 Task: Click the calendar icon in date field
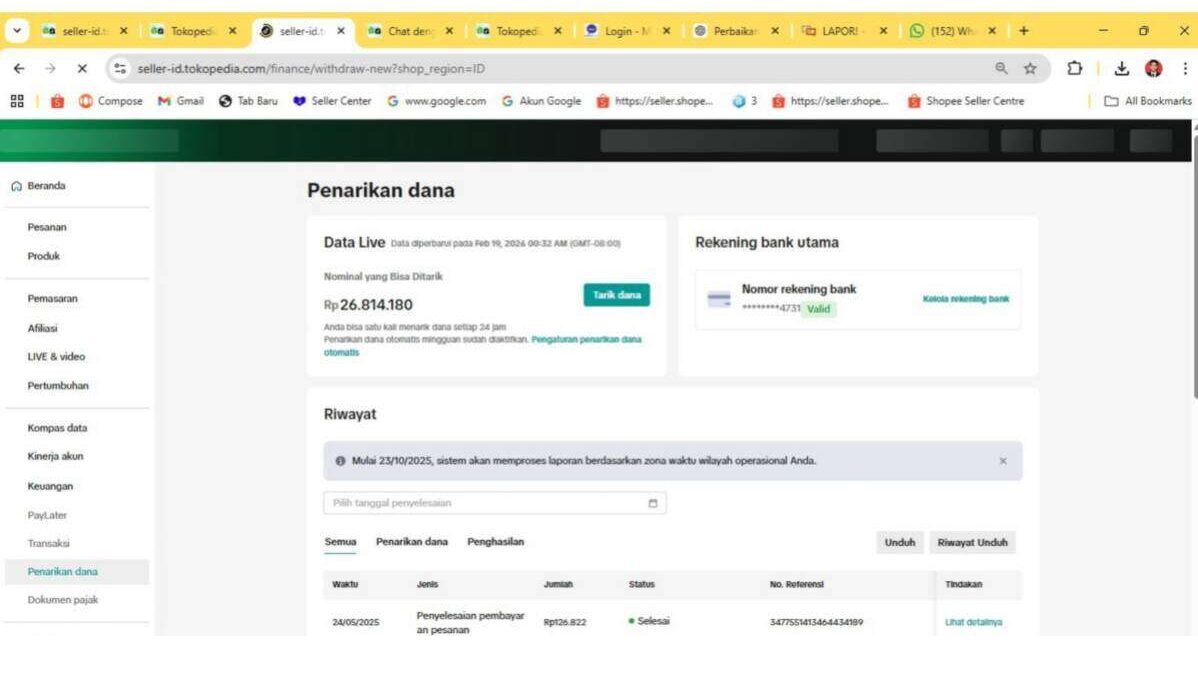pyautogui.click(x=653, y=503)
